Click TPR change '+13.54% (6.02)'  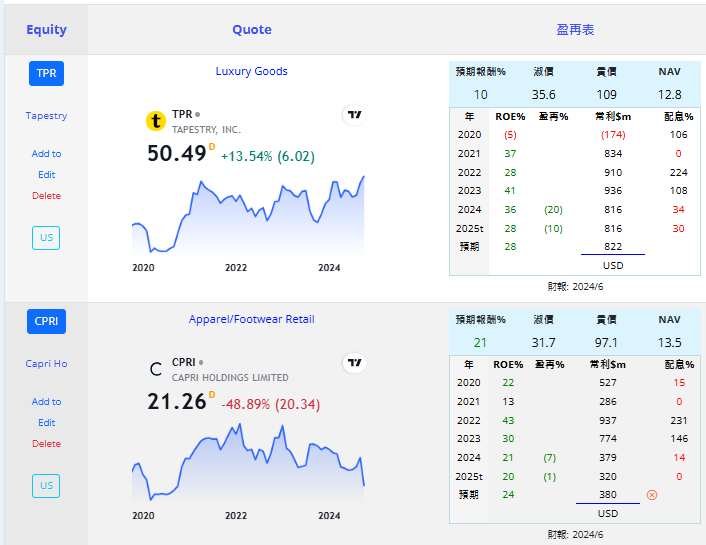tap(268, 157)
